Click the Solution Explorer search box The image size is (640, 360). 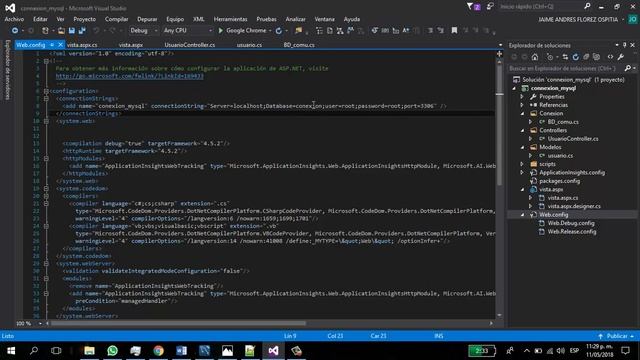point(566,68)
